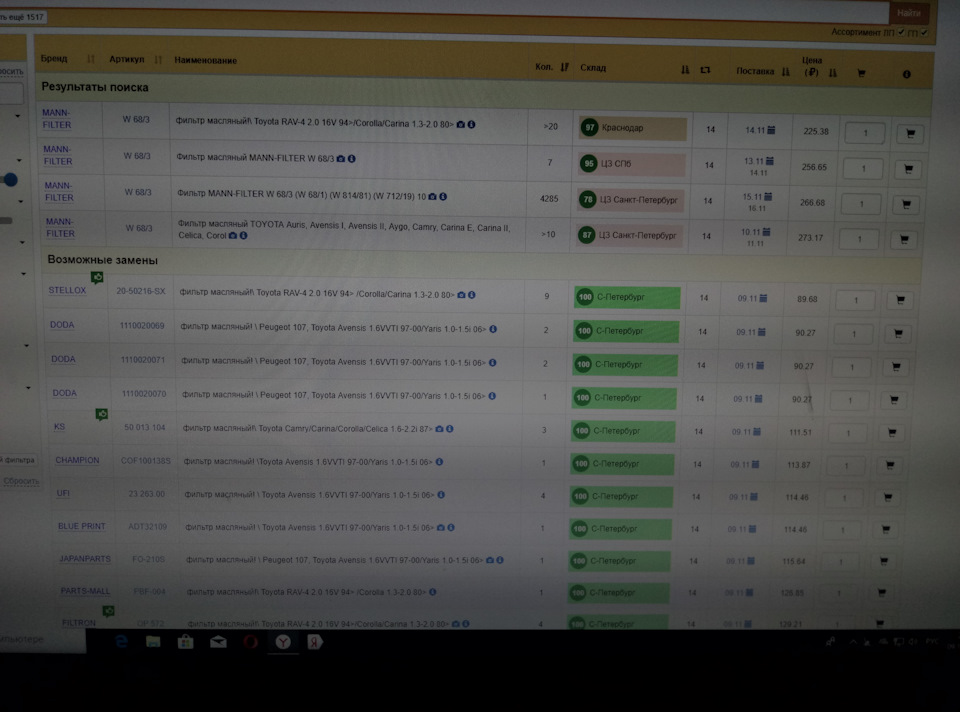Sort table by Артикул header
This screenshot has height=712, width=960.
127,59
